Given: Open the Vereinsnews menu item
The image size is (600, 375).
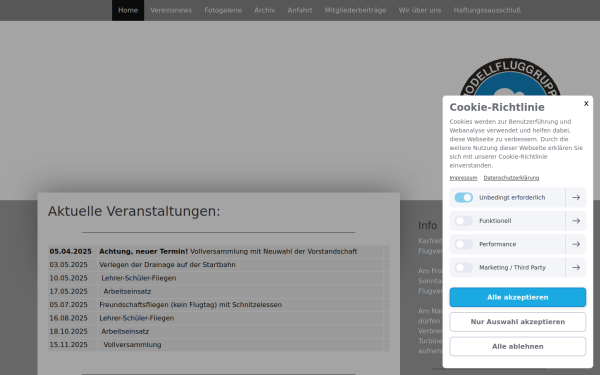Looking at the screenshot, I should tap(171, 10).
